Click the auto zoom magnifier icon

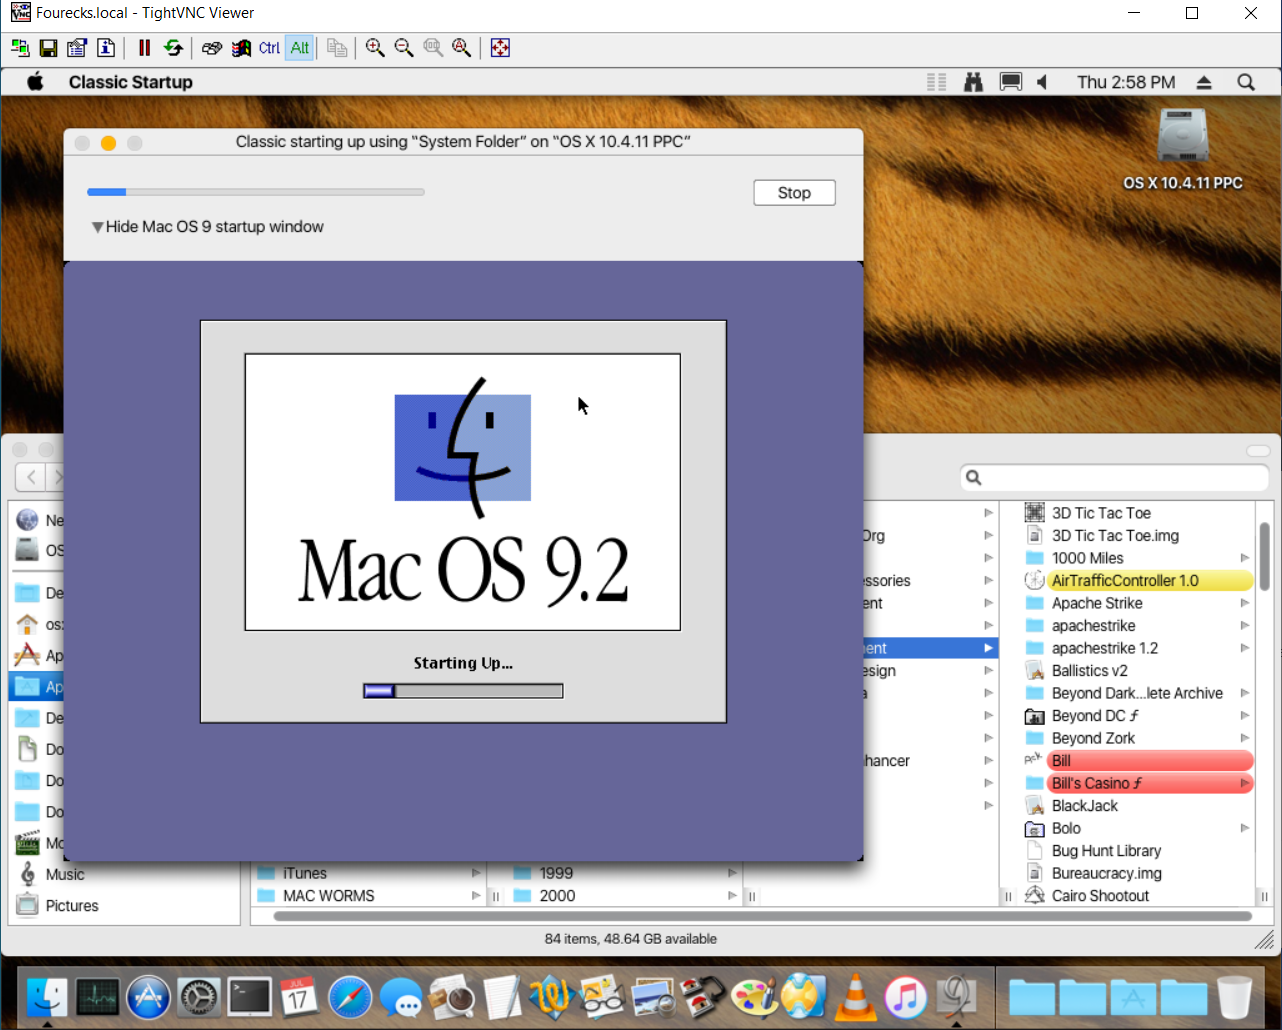(x=462, y=48)
